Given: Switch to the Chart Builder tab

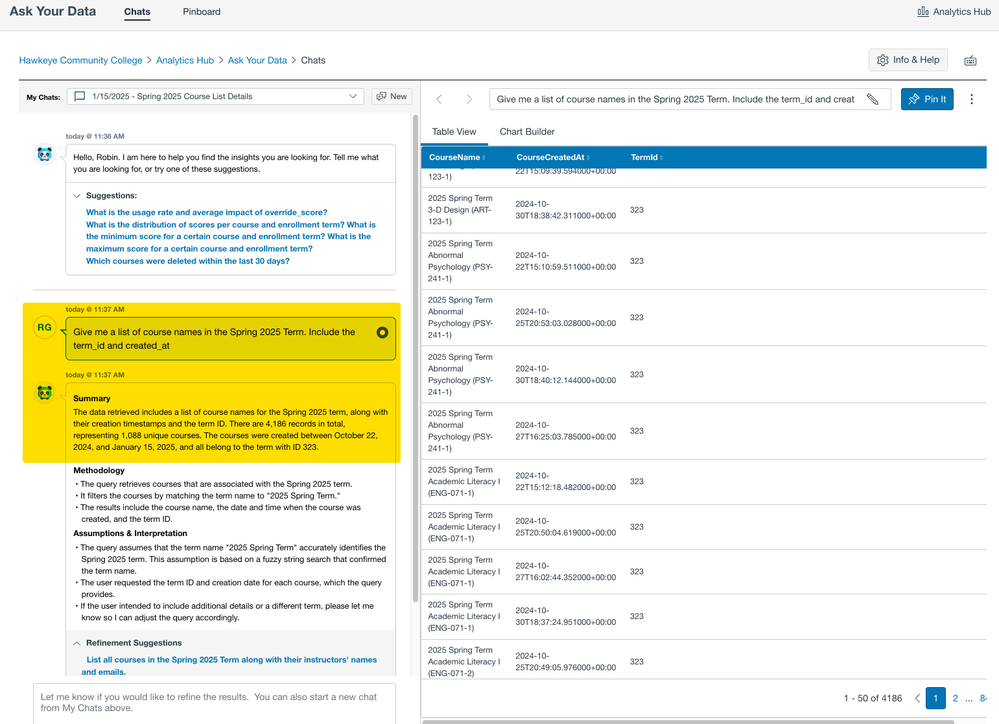Looking at the screenshot, I should point(527,132).
